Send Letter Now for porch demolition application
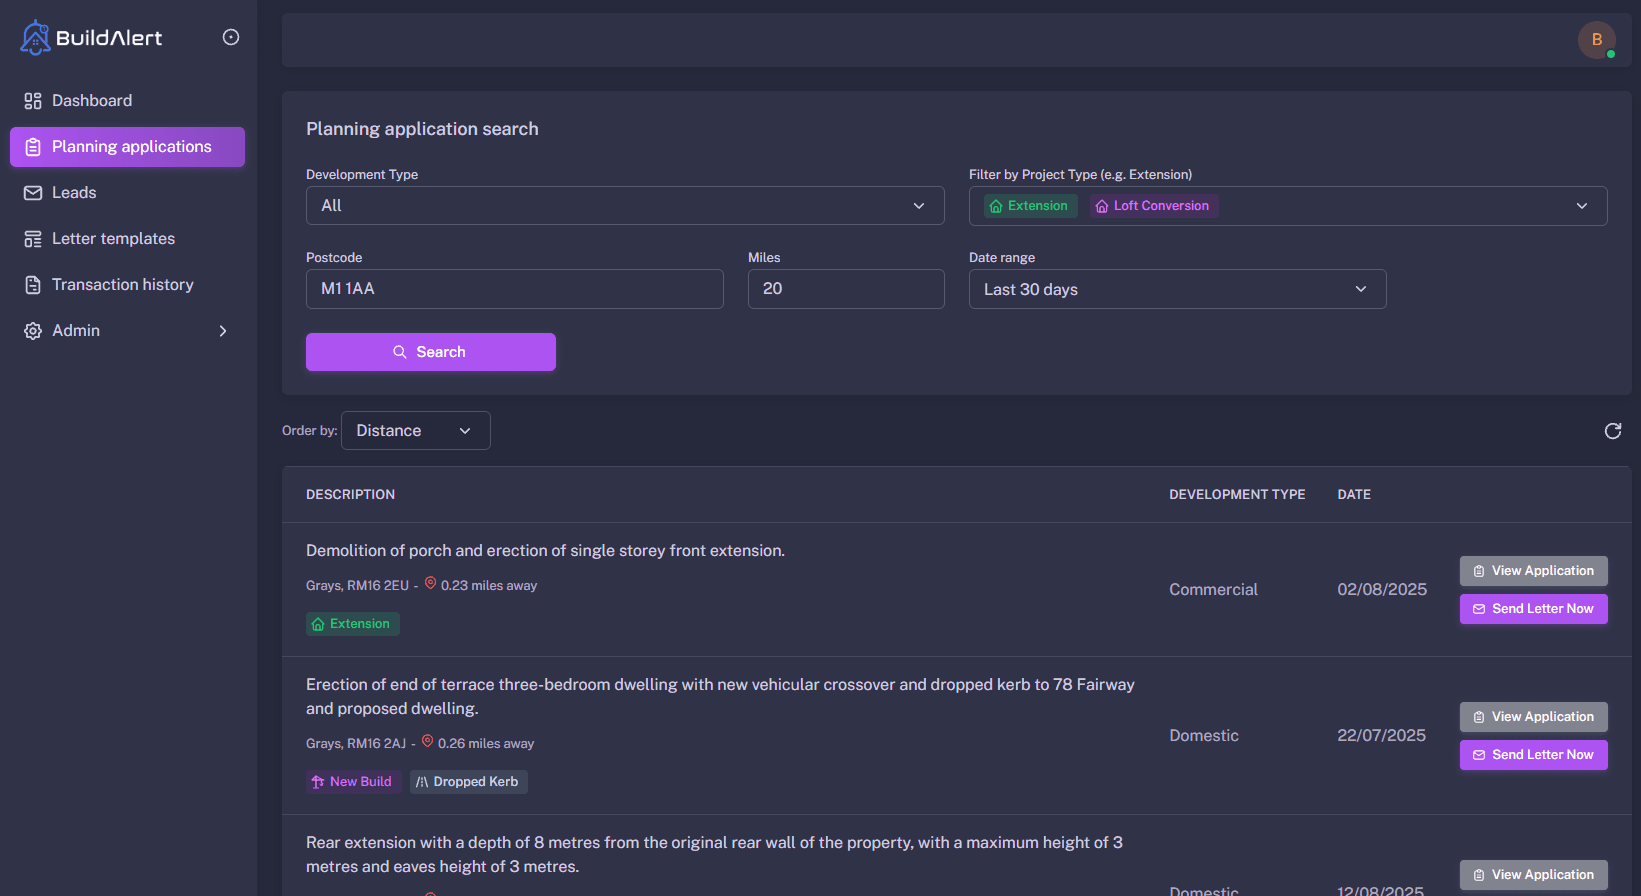1641x896 pixels. pos(1532,609)
